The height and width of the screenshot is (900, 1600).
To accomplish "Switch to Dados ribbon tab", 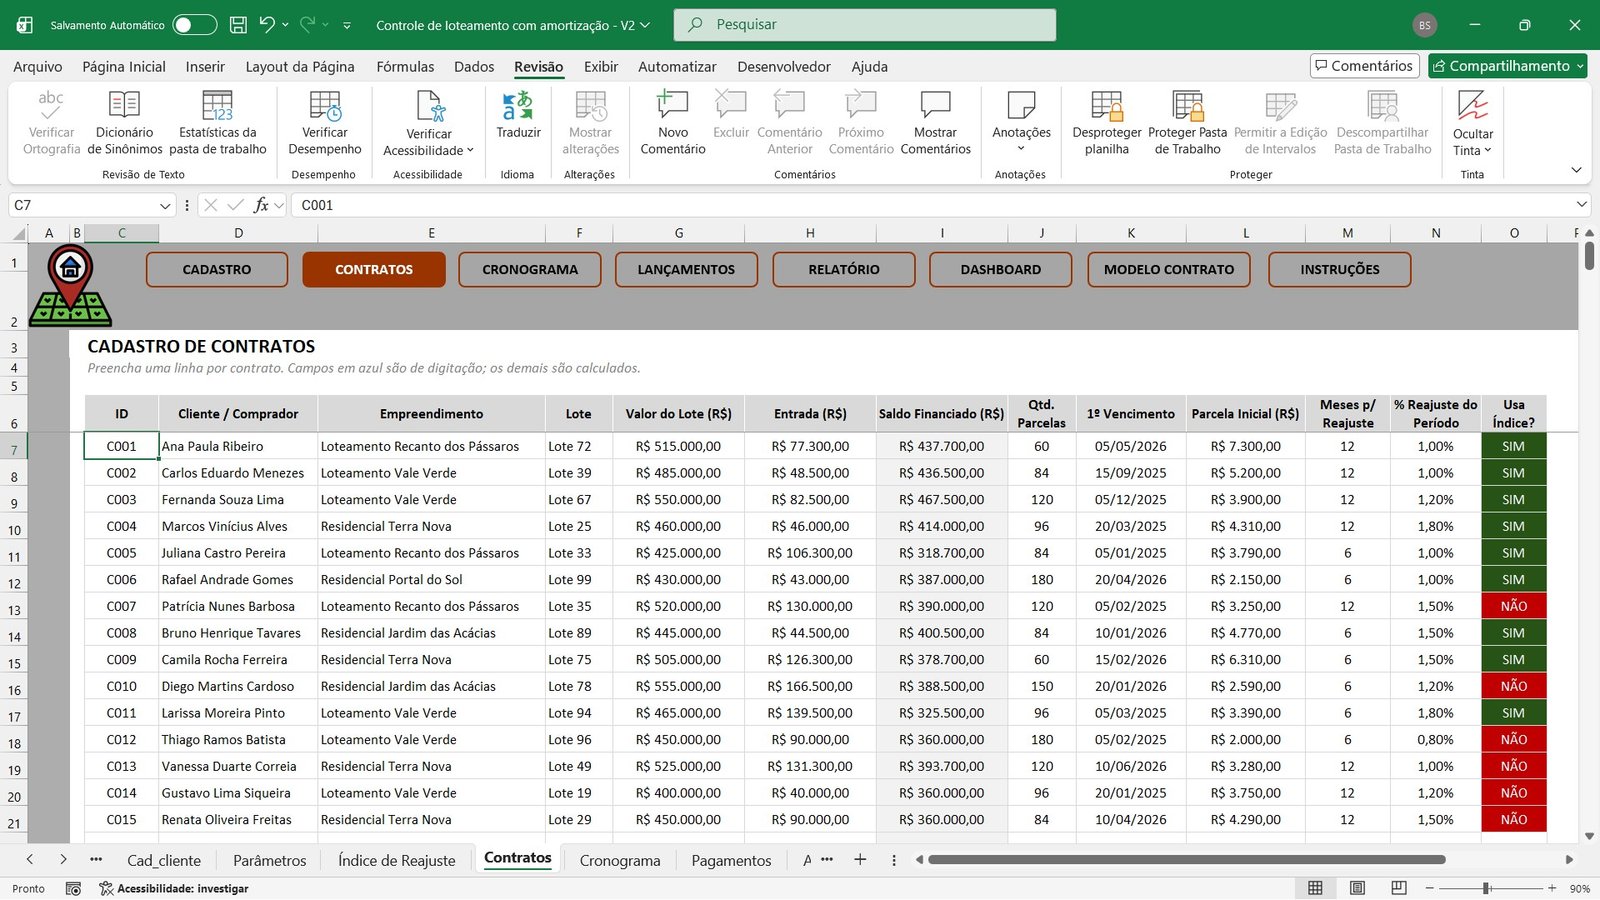I will click(474, 67).
